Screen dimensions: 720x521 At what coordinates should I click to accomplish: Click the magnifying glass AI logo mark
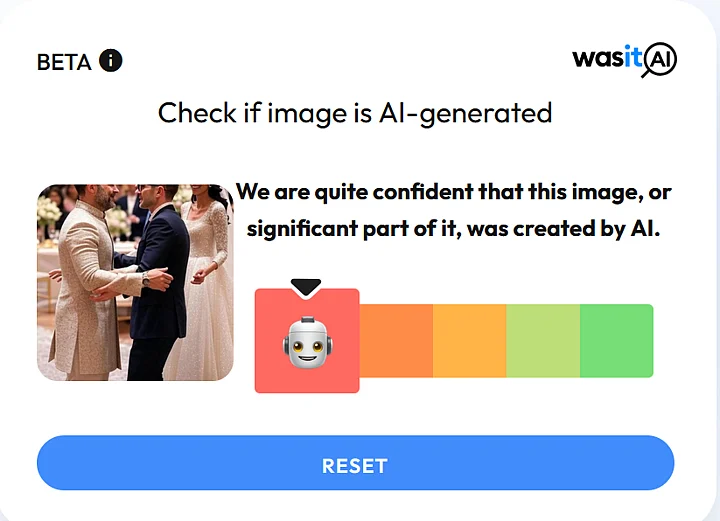(x=659, y=60)
